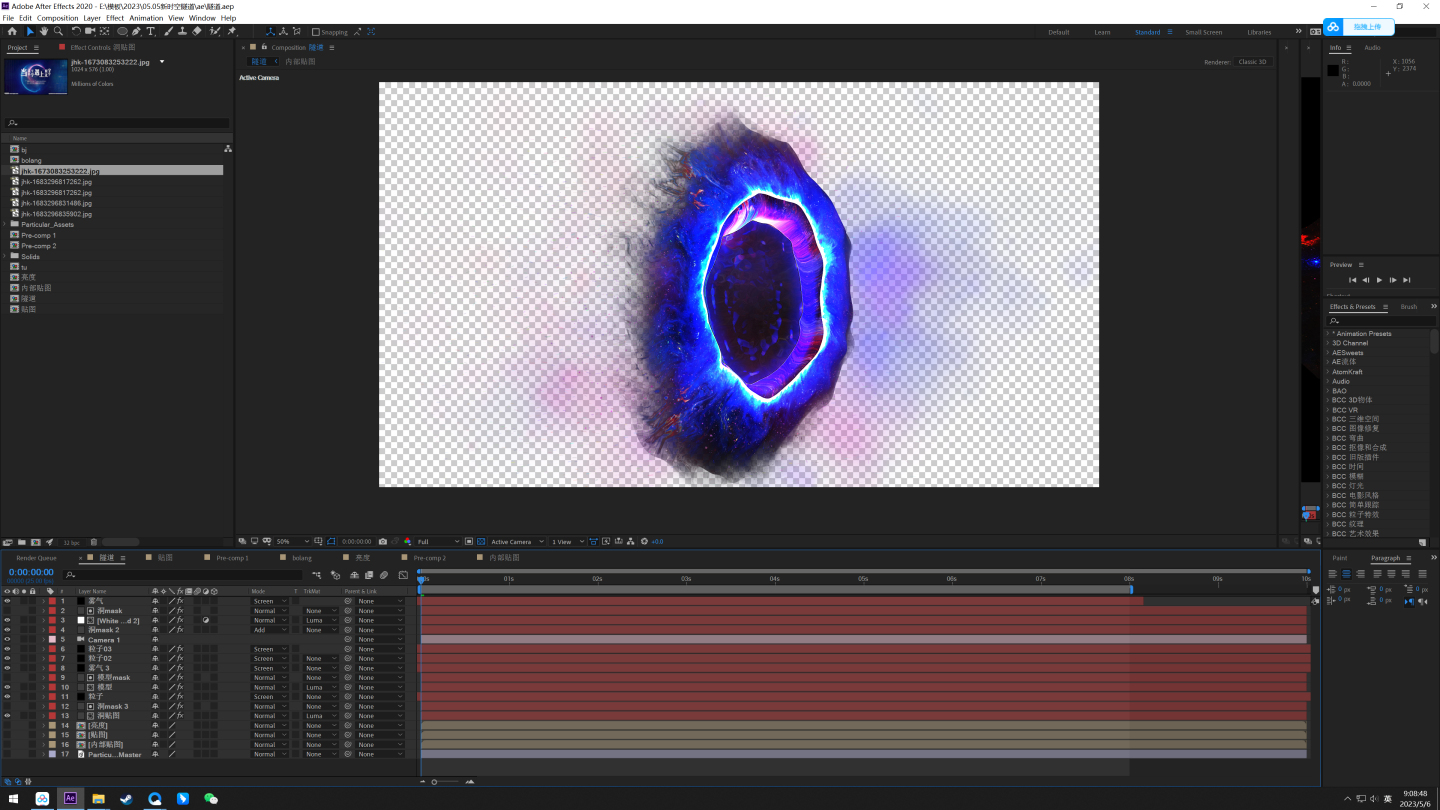This screenshot has width=1440, height=810.
Task: Open the Active Camera view dropdown
Action: [518, 541]
